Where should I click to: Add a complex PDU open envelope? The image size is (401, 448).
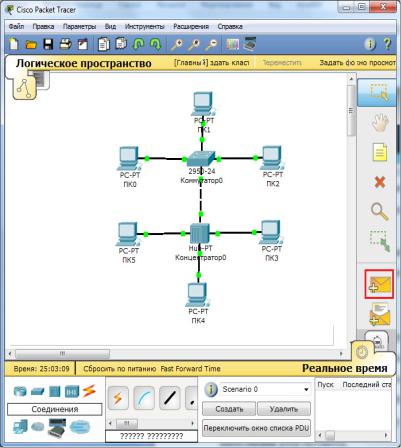pos(379,314)
